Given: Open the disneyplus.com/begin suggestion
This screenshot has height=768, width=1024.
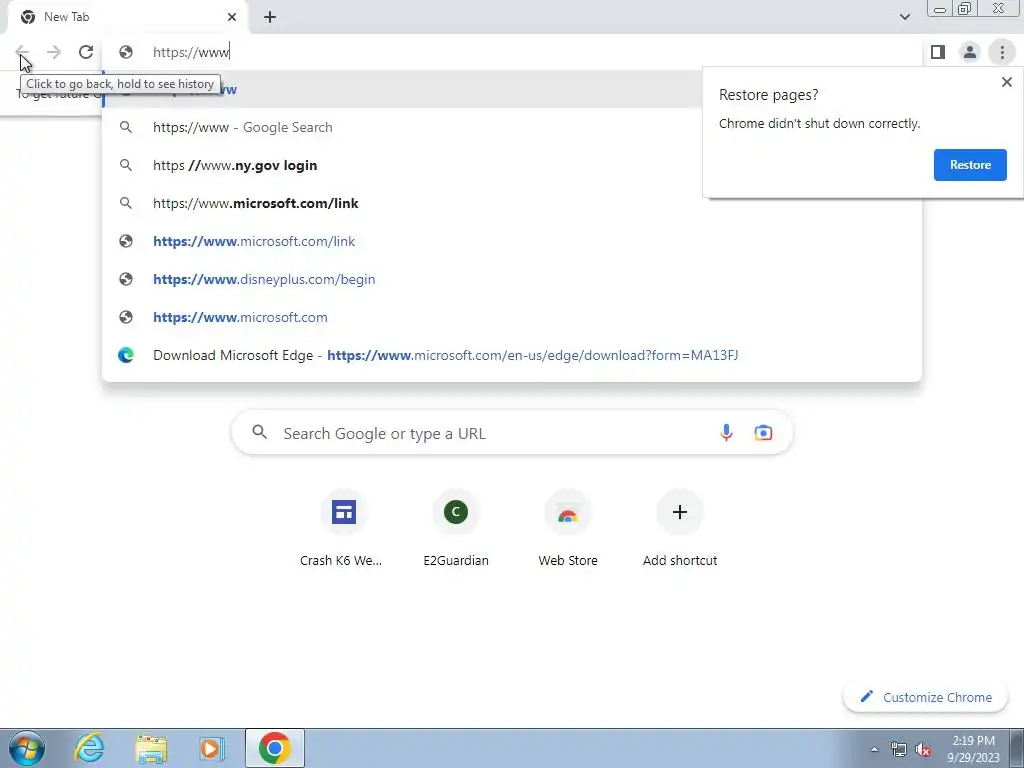Looking at the screenshot, I should point(512,279).
